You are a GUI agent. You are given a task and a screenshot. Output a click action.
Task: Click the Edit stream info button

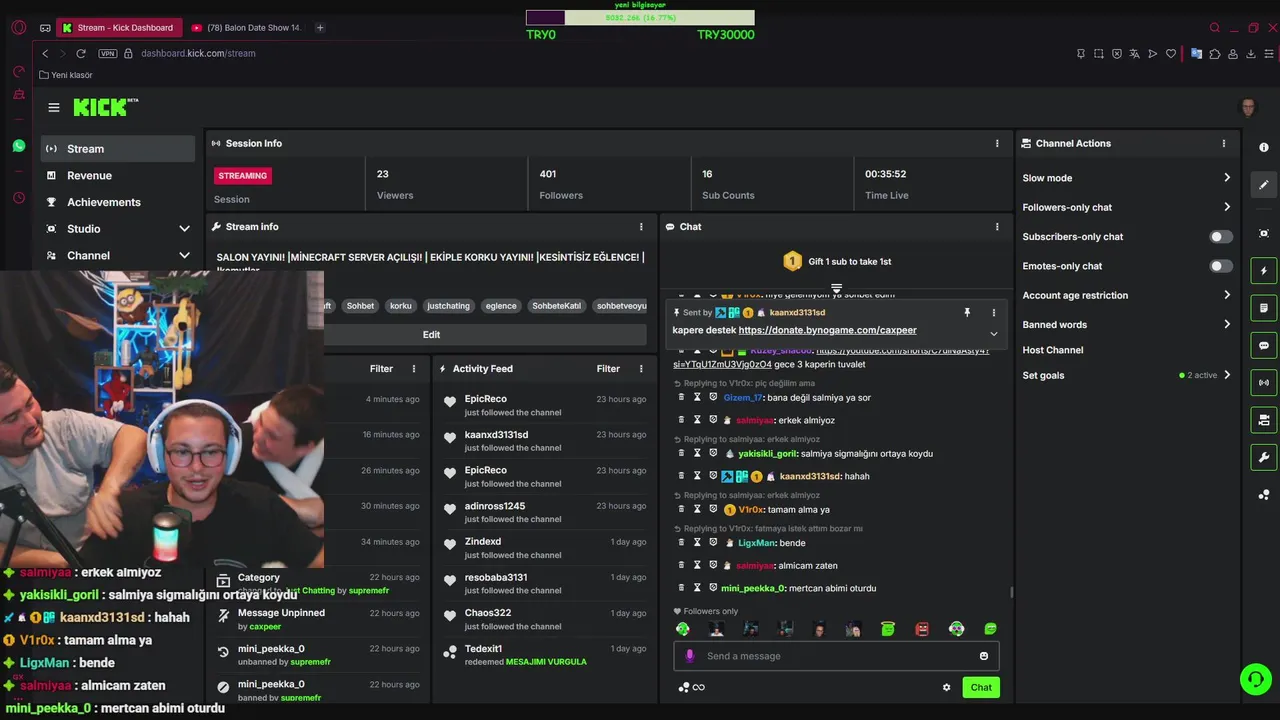[x=431, y=335]
